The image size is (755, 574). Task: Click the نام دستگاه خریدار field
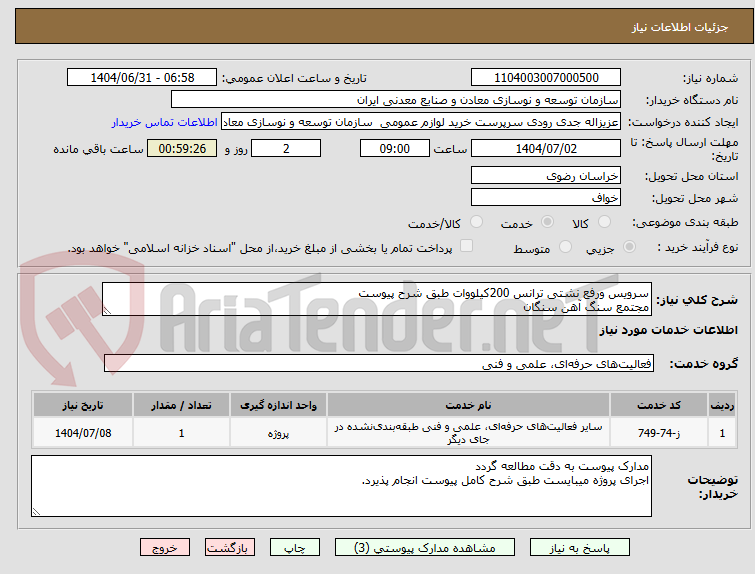click(x=396, y=100)
